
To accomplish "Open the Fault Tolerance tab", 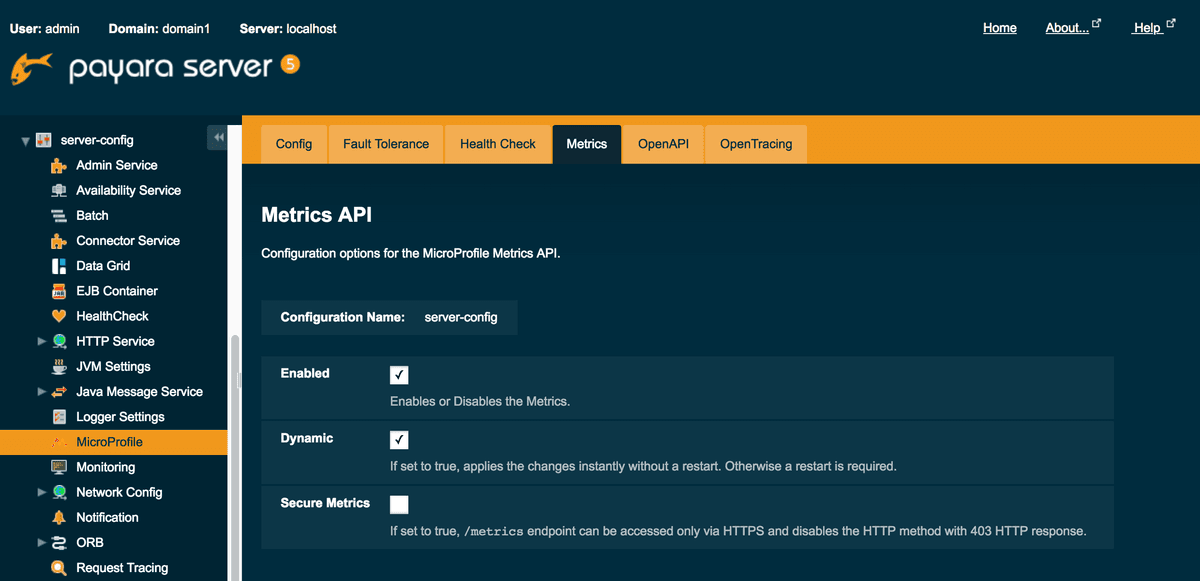I will tap(386, 144).
